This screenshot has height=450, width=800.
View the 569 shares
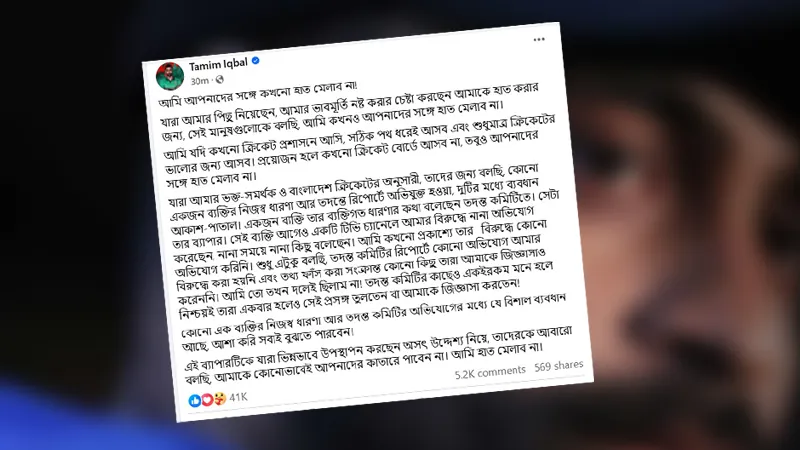(558, 366)
